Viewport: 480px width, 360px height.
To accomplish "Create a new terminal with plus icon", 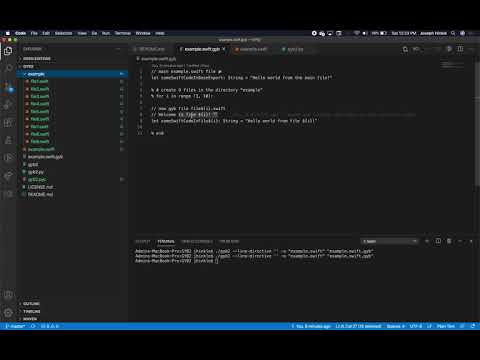I will click(427, 241).
